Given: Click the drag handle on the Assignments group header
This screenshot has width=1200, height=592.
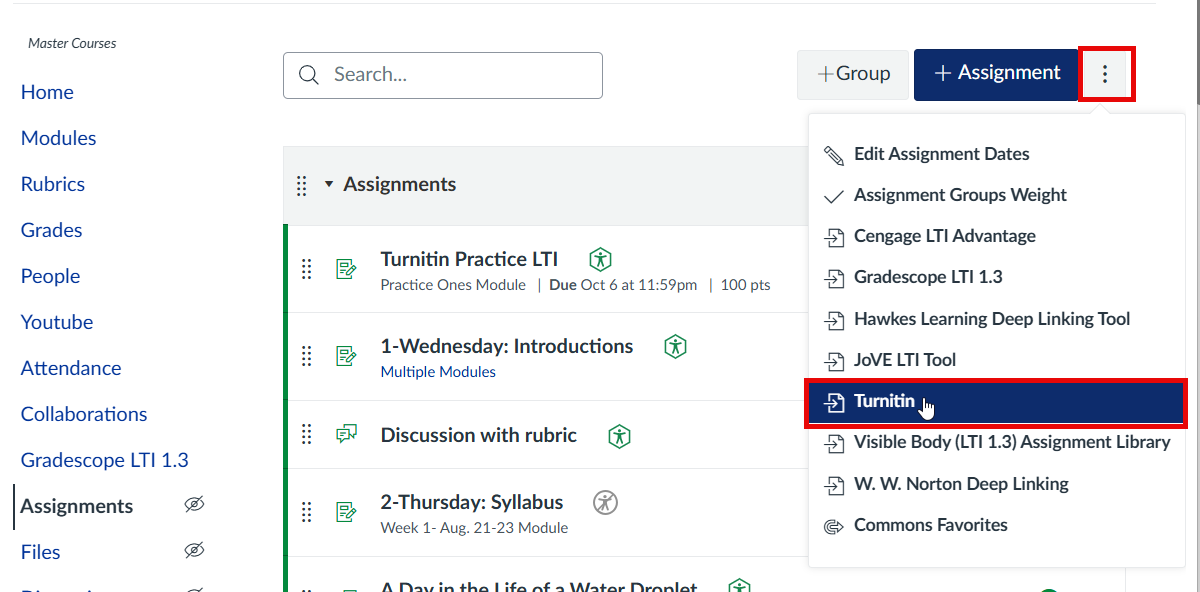Looking at the screenshot, I should tap(301, 184).
